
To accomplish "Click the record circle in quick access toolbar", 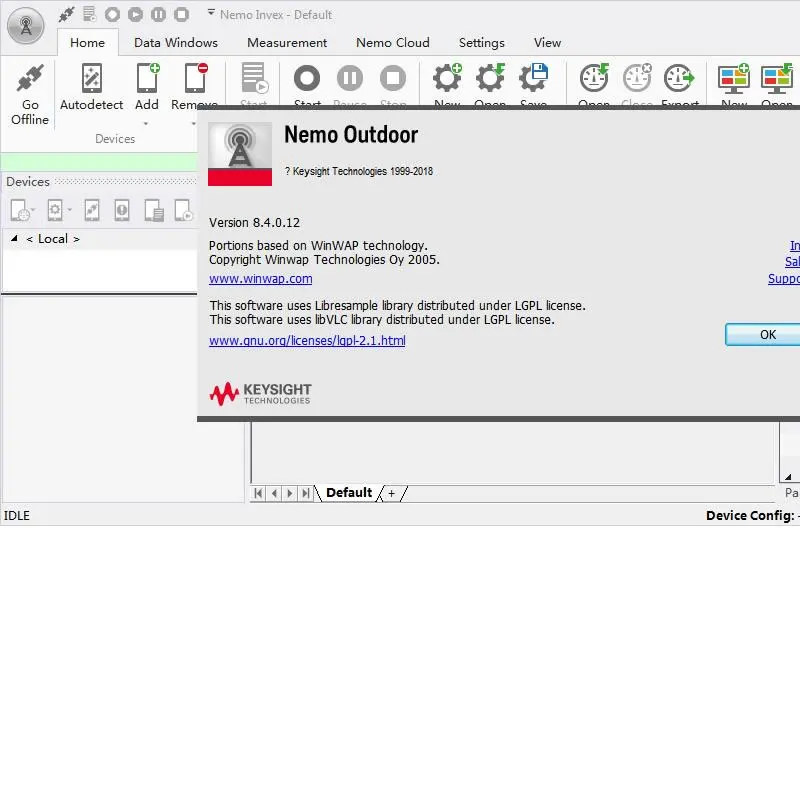I will tap(112, 14).
